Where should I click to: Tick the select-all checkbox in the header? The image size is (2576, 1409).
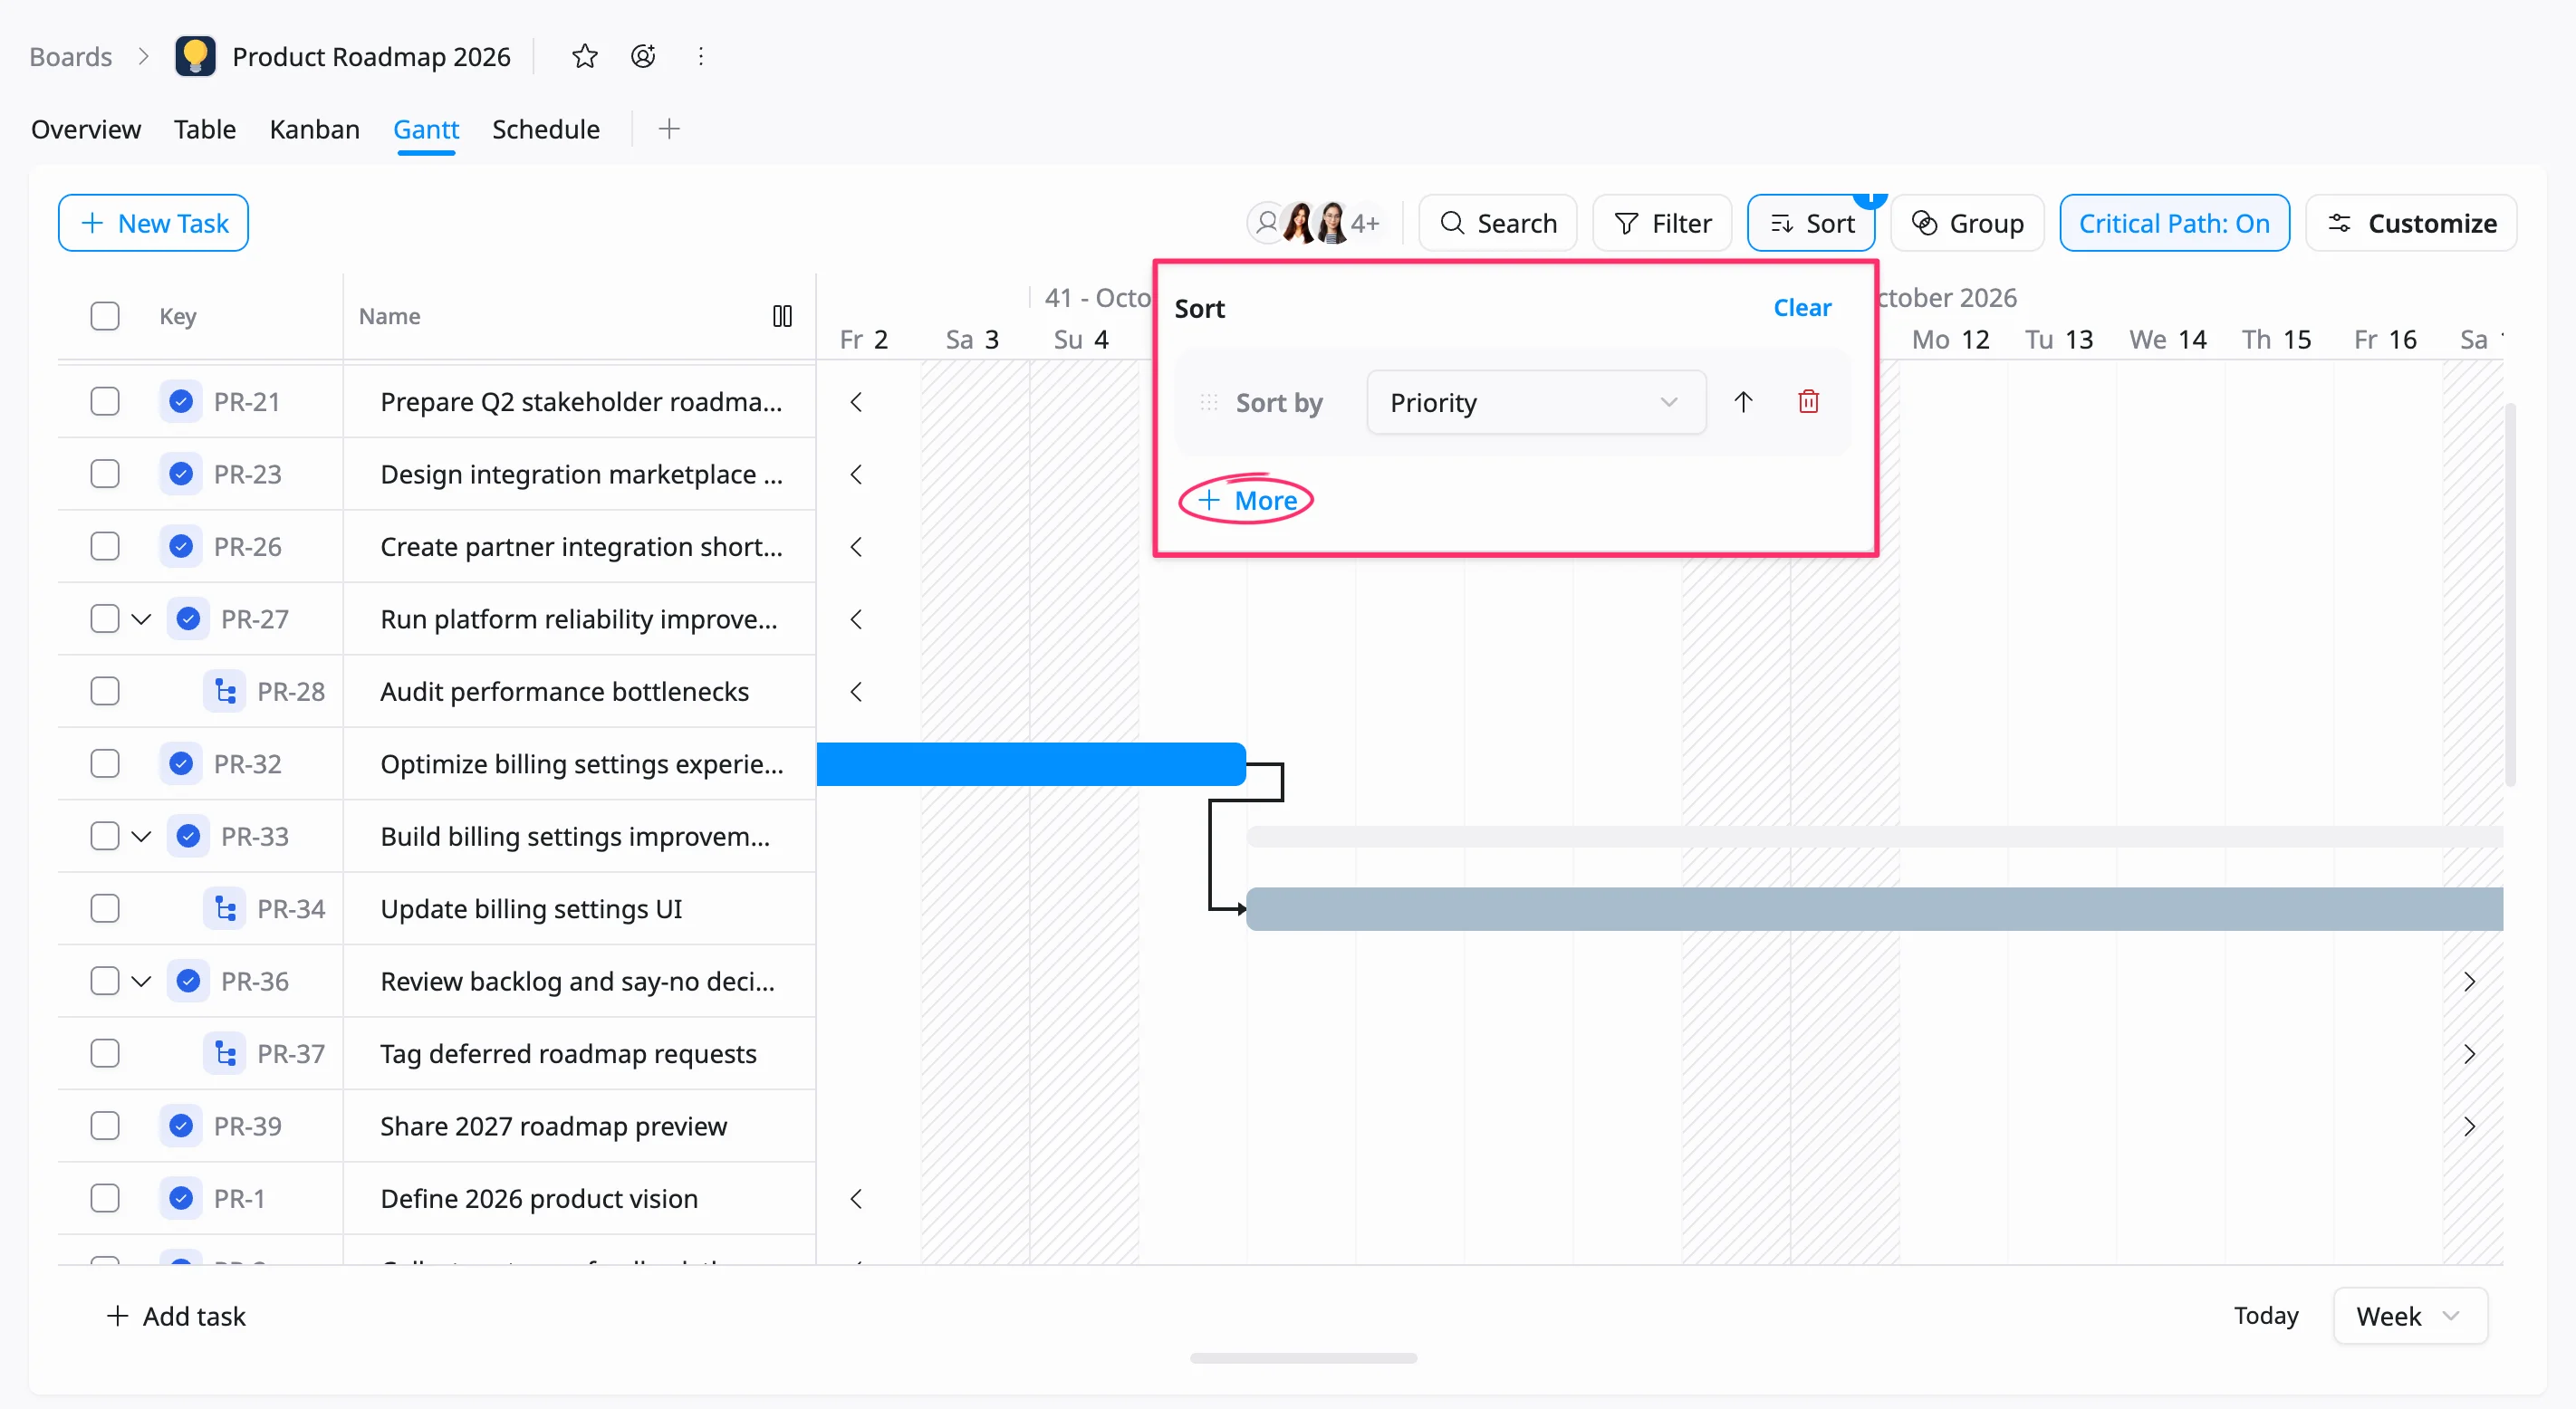click(x=105, y=316)
